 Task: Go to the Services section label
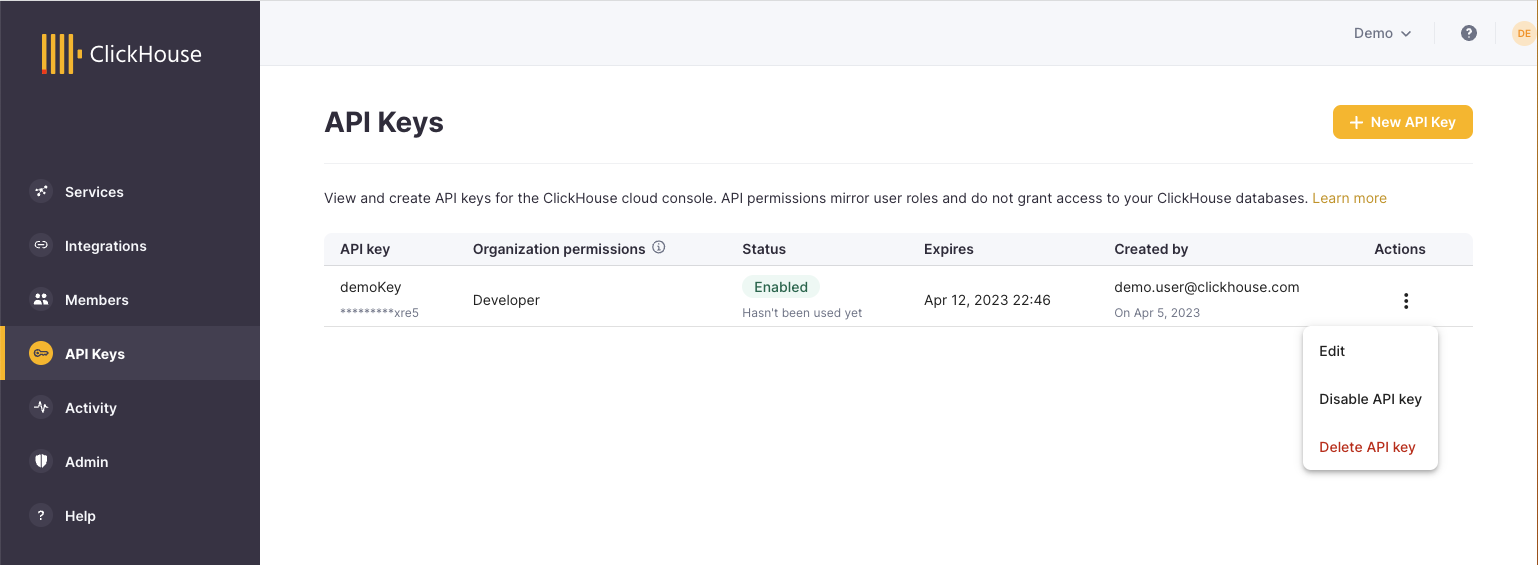pos(94,192)
